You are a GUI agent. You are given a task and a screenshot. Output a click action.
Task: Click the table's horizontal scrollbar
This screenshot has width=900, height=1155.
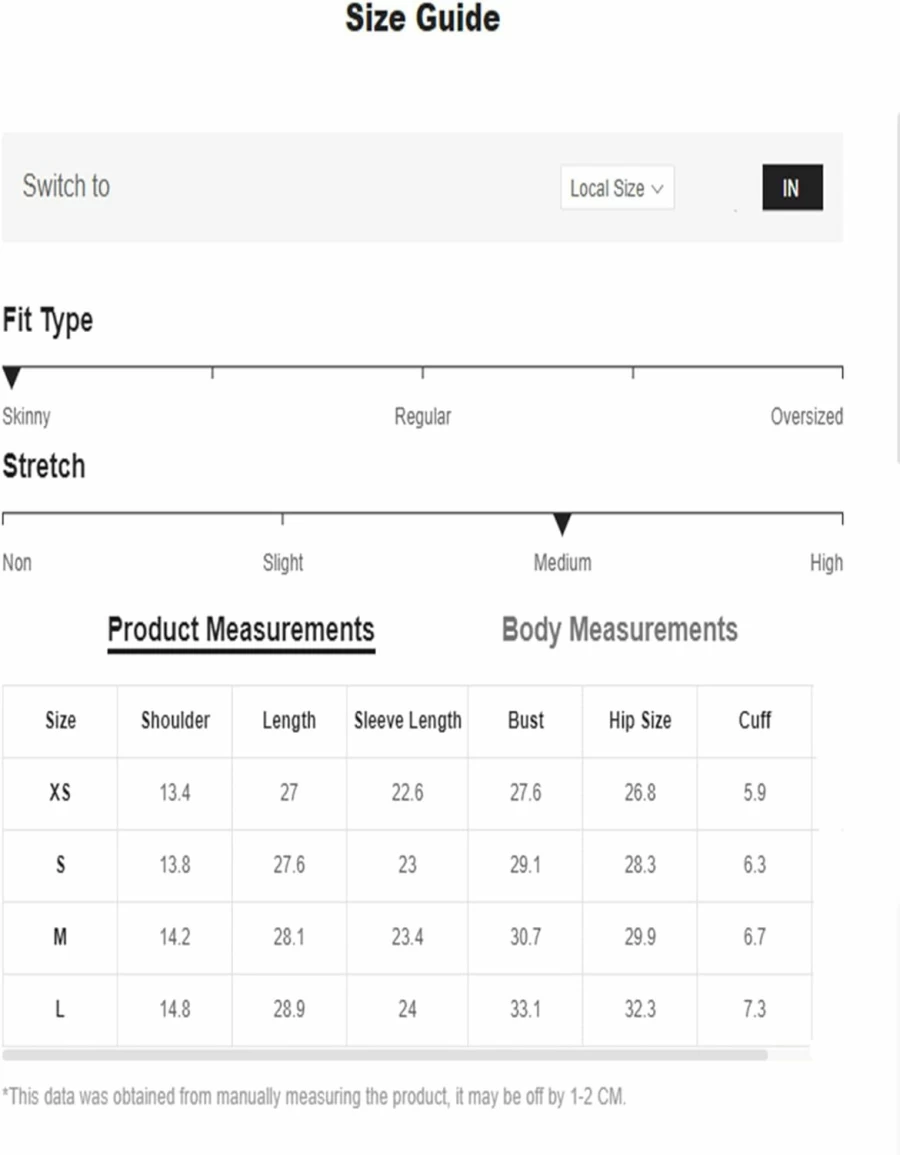click(385, 1055)
